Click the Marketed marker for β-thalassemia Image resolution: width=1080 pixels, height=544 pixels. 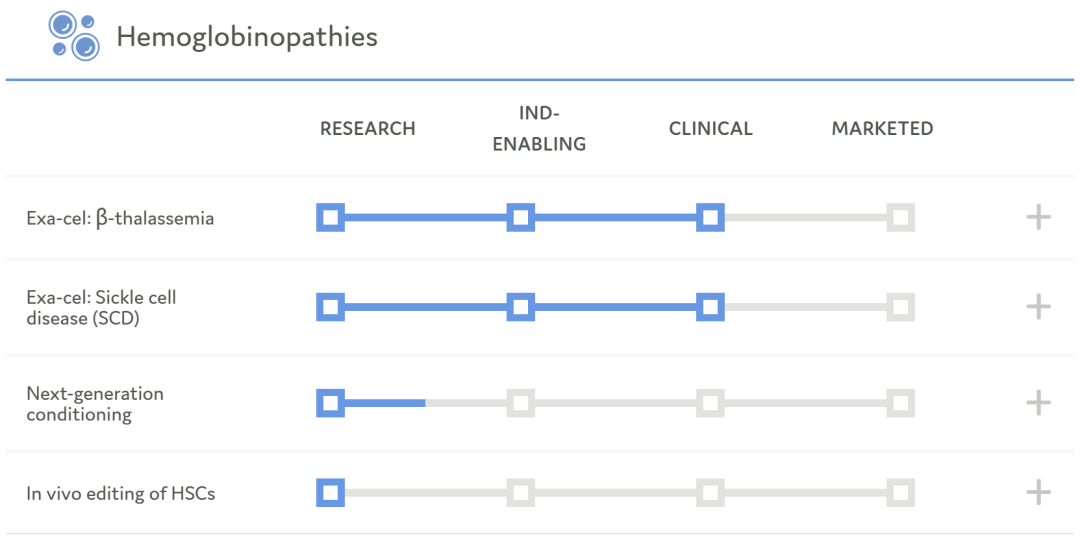(900, 218)
